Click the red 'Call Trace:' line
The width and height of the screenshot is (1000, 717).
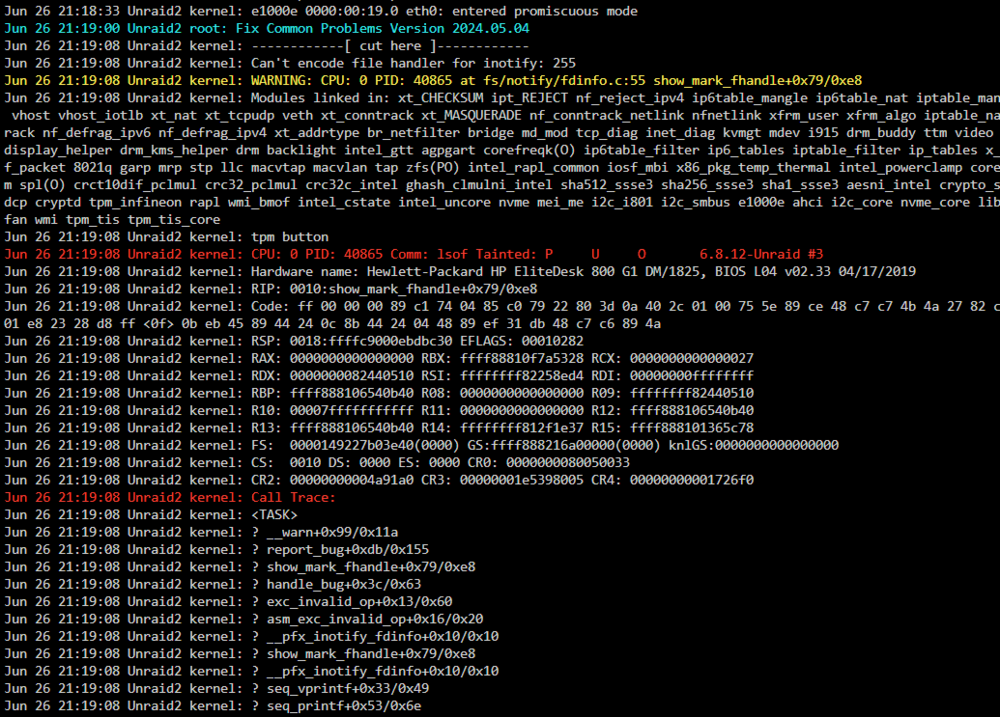tap(170, 497)
